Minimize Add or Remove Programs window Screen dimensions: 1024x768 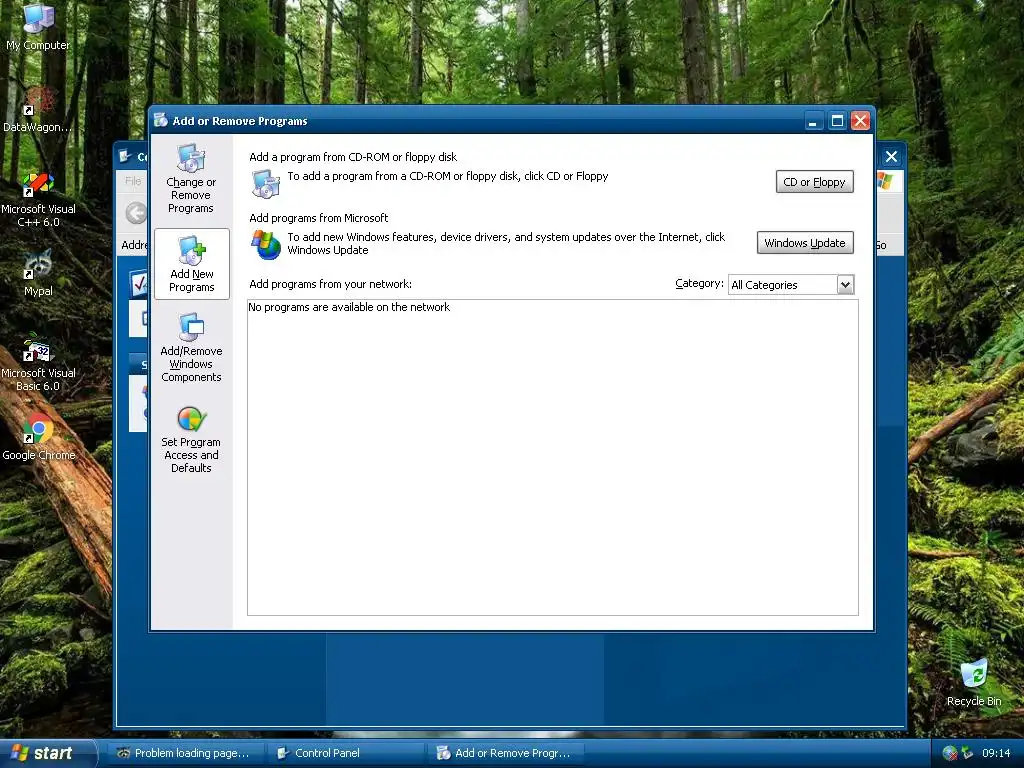click(x=813, y=121)
